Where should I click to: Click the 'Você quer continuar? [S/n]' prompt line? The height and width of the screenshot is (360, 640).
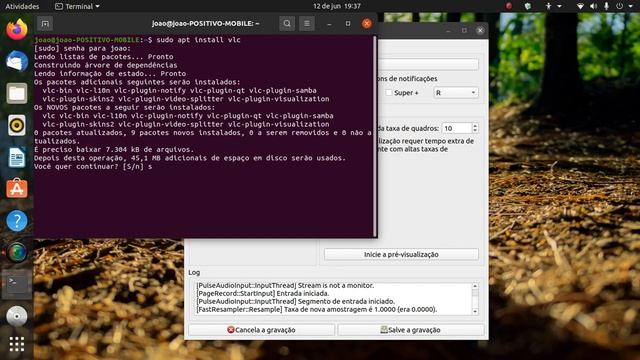pyautogui.click(x=93, y=167)
